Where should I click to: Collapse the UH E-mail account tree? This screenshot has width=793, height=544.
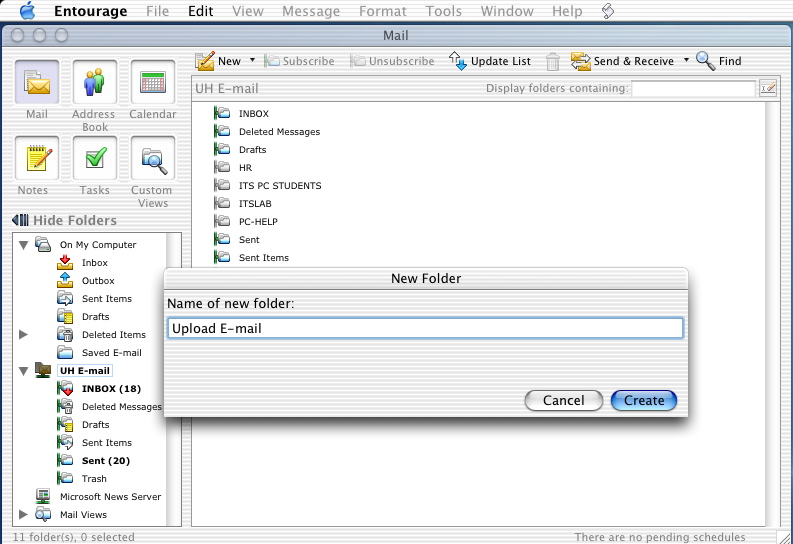pyautogui.click(x=23, y=371)
